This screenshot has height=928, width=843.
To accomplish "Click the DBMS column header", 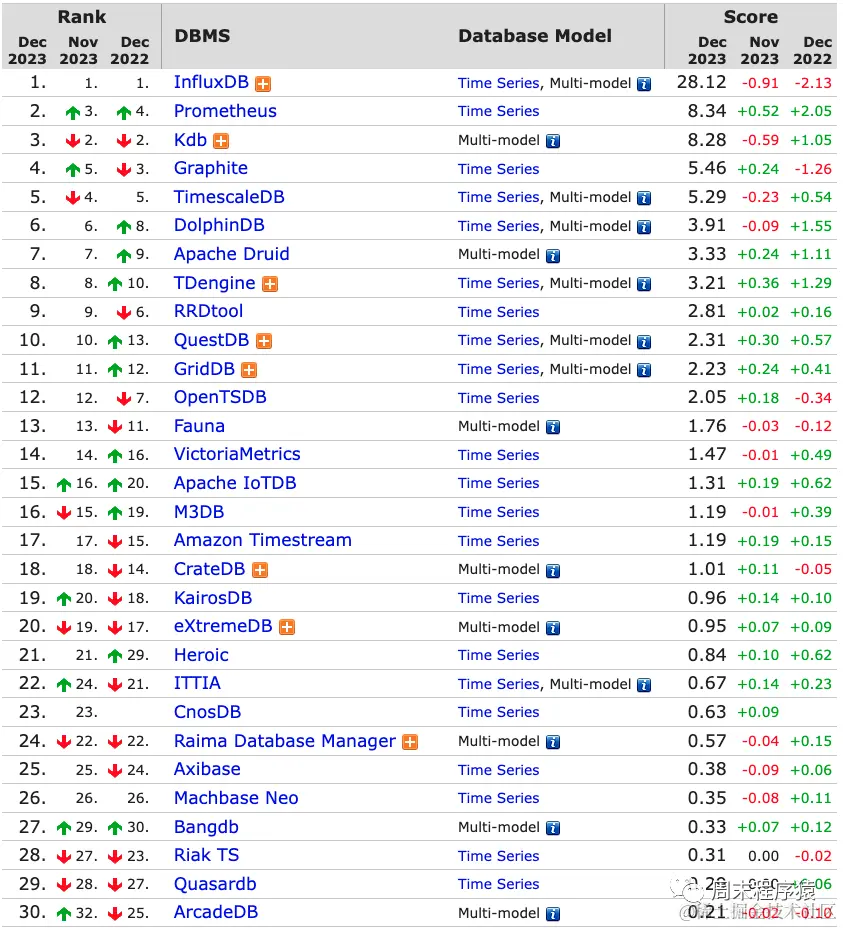I will [202, 36].
